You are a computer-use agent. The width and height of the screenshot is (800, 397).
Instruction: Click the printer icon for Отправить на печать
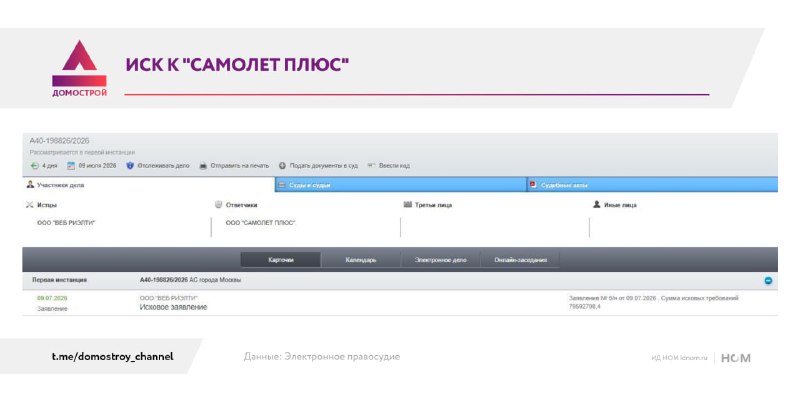coord(203,166)
